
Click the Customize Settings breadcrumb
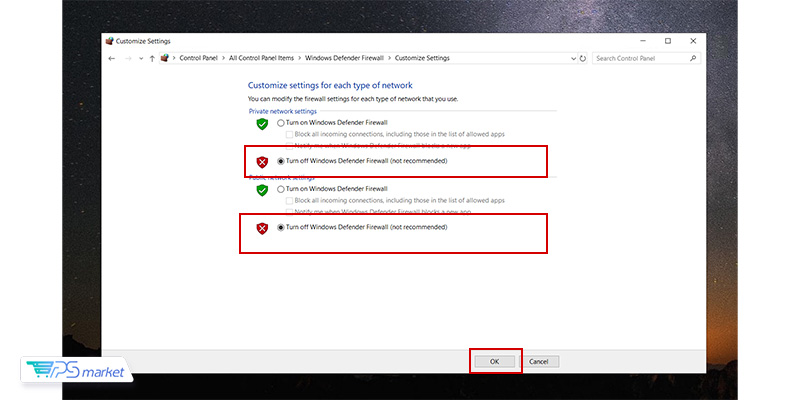422,58
